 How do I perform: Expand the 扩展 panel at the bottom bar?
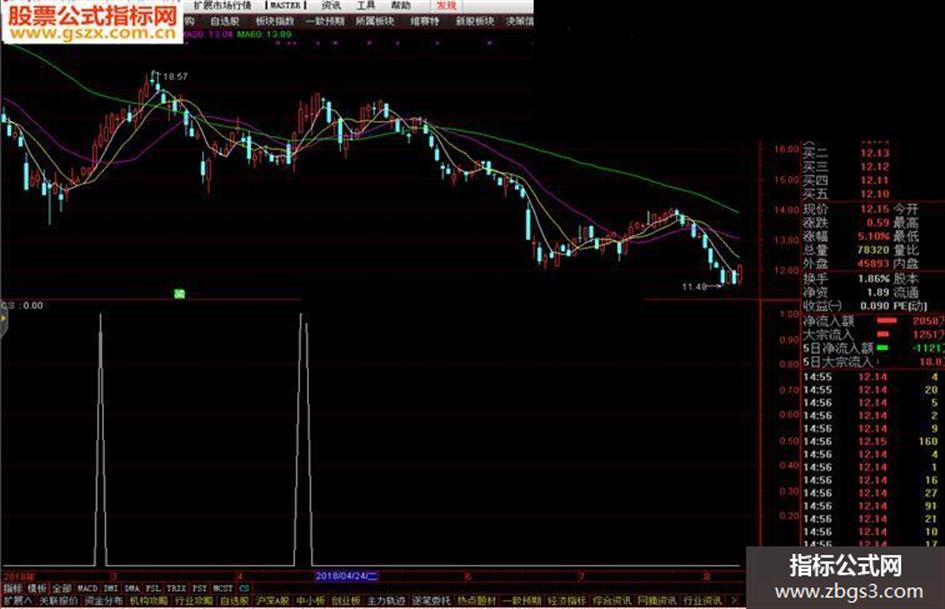17,601
